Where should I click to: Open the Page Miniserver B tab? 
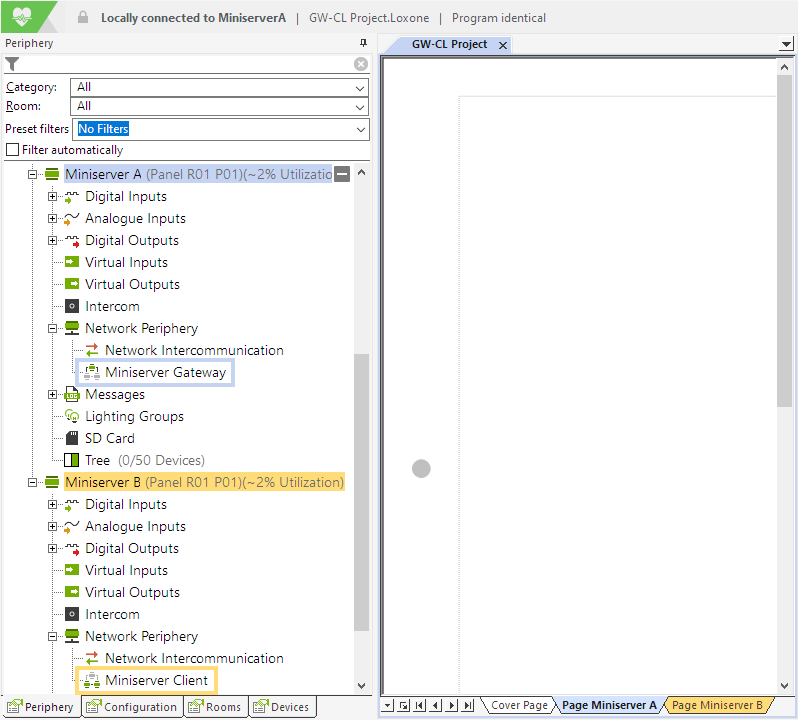click(717, 705)
